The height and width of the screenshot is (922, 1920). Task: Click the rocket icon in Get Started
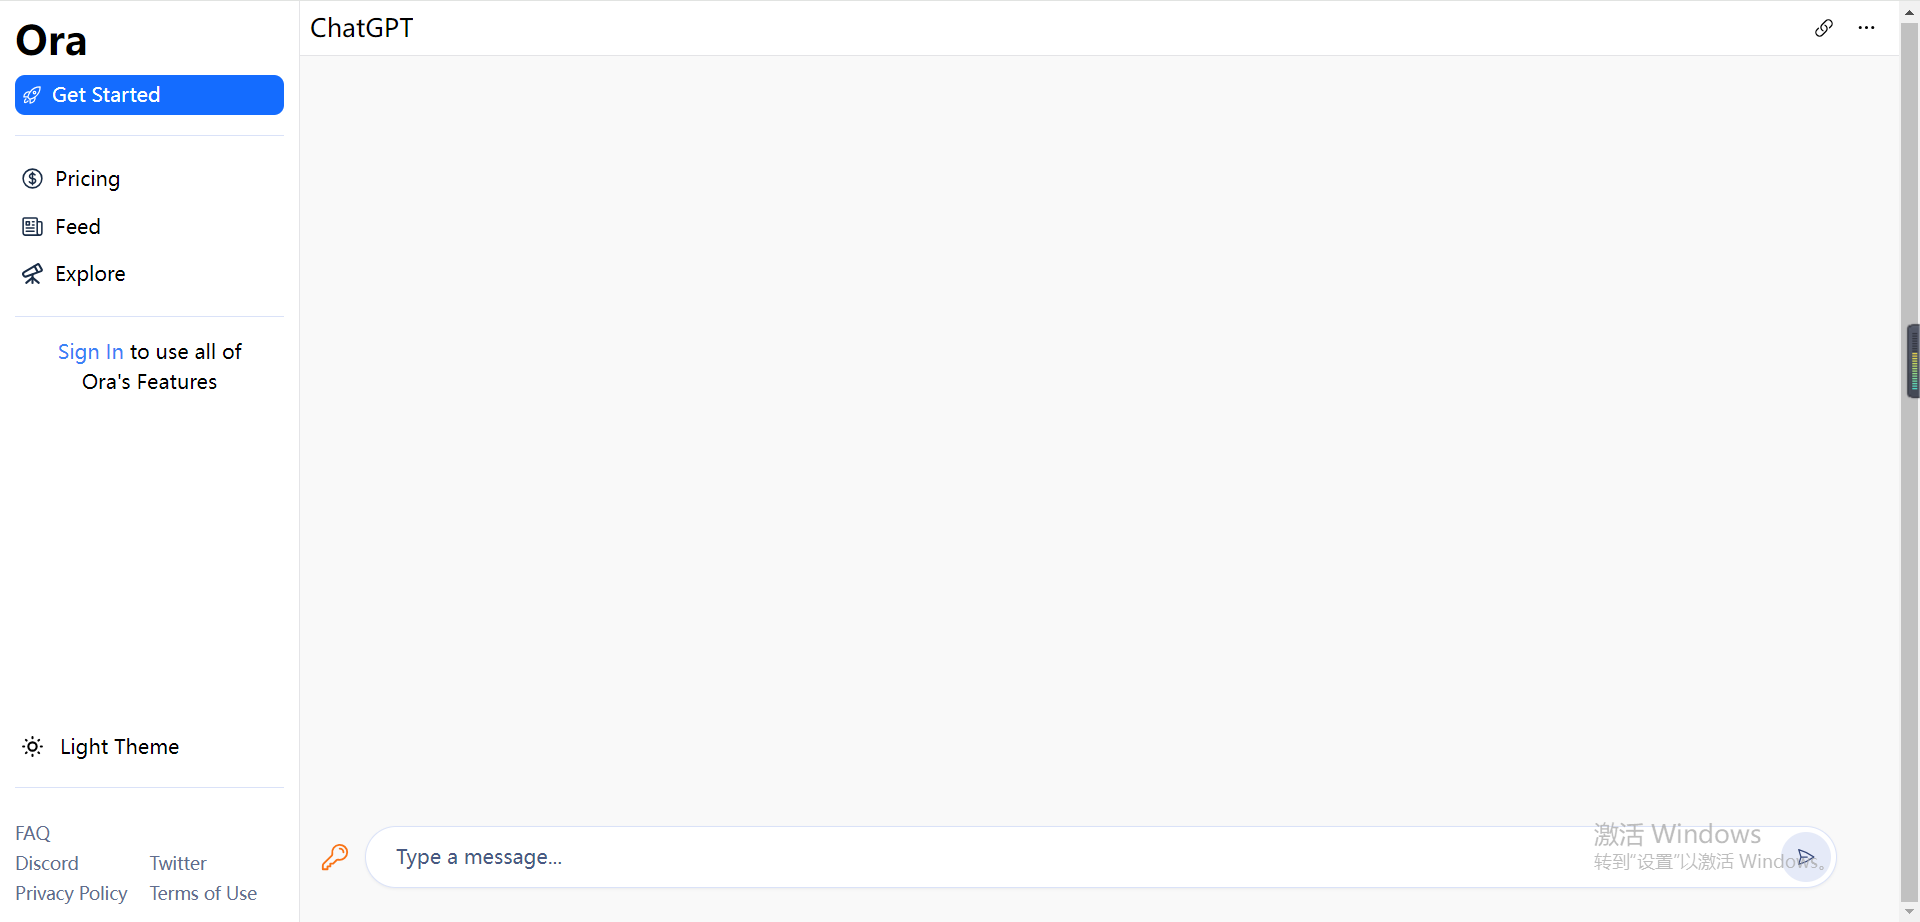[x=32, y=95]
